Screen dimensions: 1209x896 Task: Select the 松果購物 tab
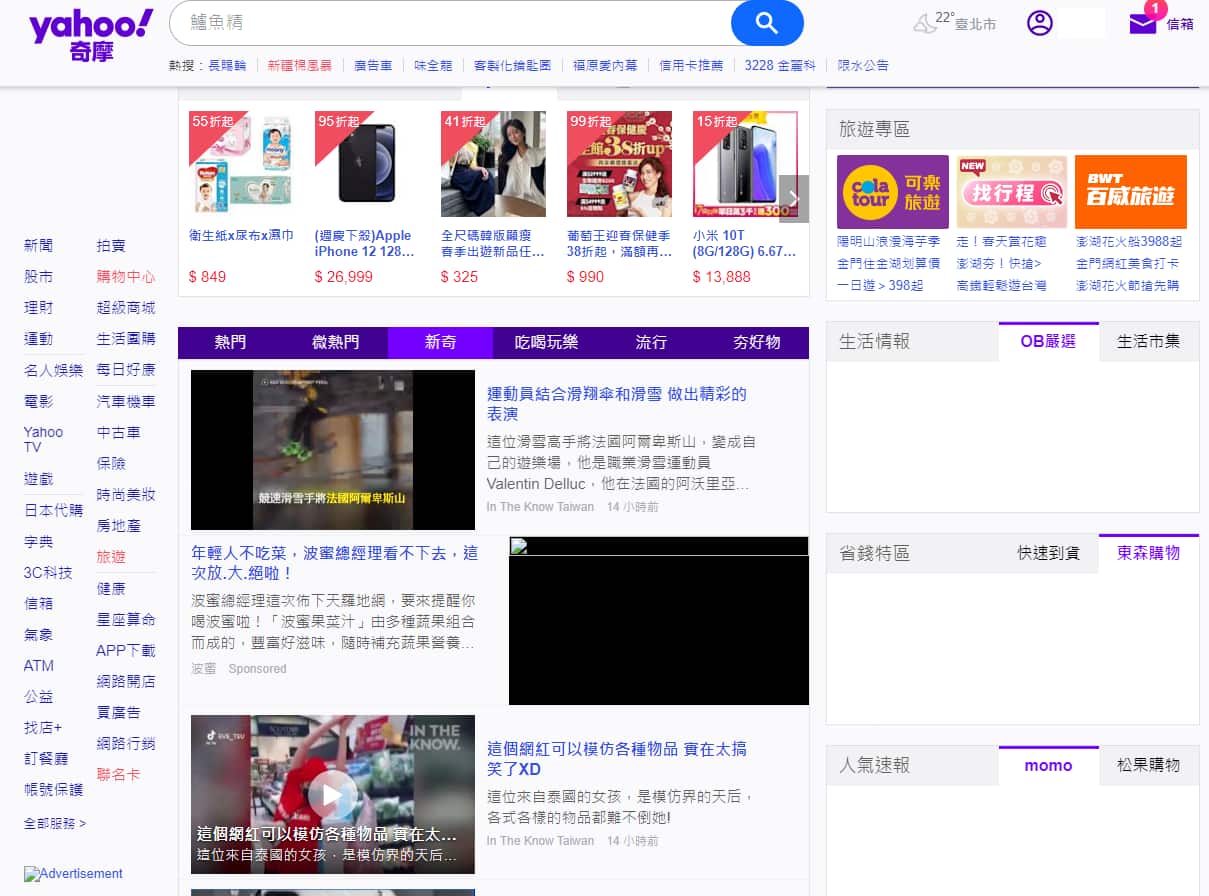1148,765
